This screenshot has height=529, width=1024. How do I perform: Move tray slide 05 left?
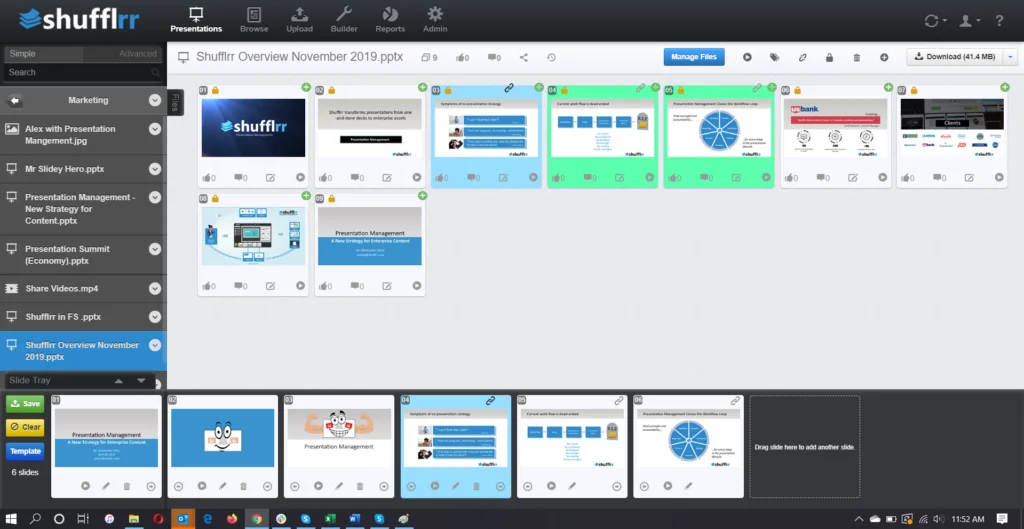[x=528, y=486]
